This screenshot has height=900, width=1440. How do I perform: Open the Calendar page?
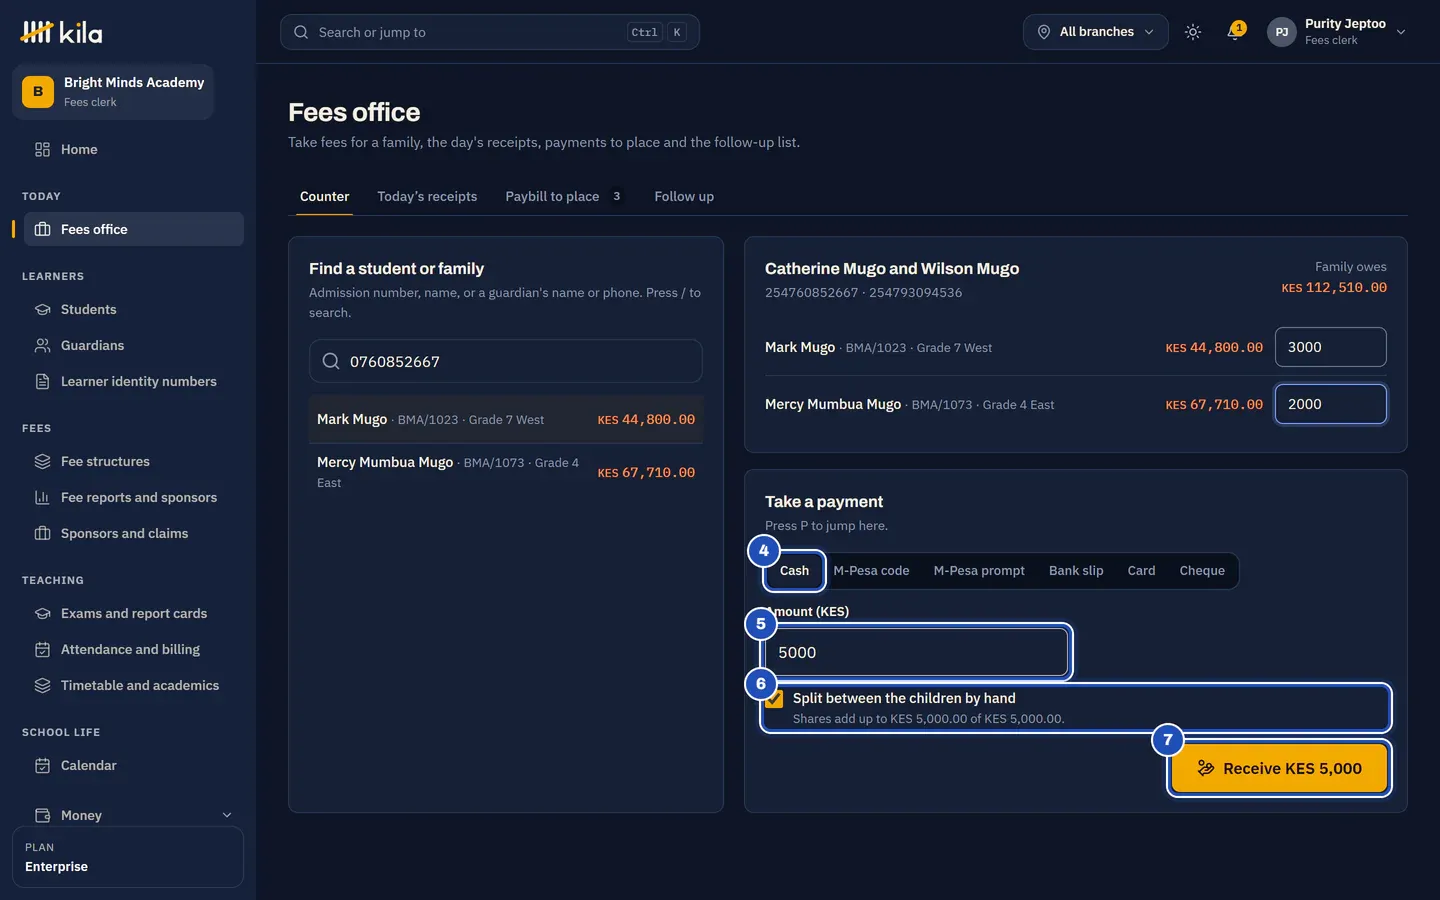coord(134,765)
